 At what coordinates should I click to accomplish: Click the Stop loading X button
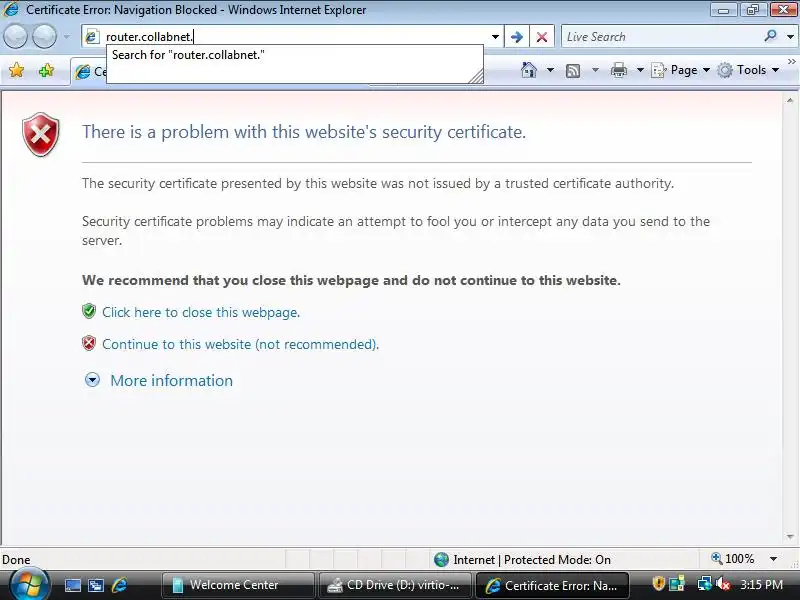[x=542, y=37]
